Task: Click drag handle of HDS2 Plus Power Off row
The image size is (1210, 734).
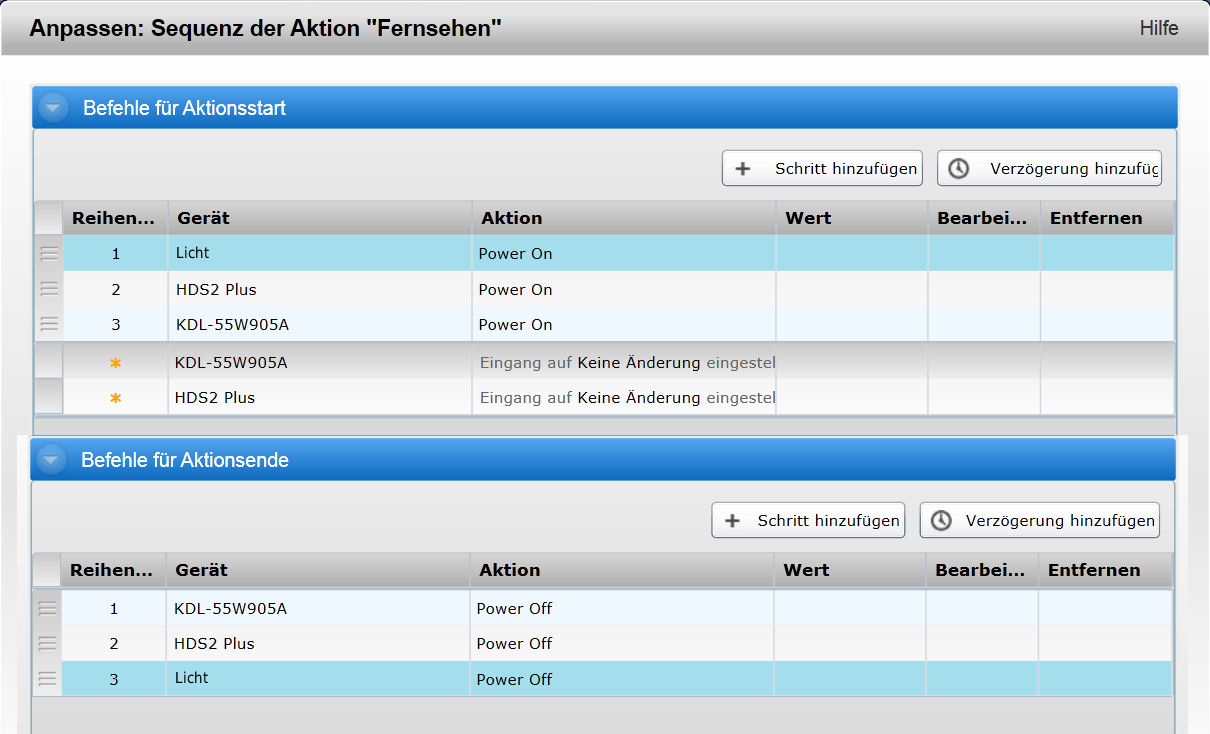Action: pos(47,643)
